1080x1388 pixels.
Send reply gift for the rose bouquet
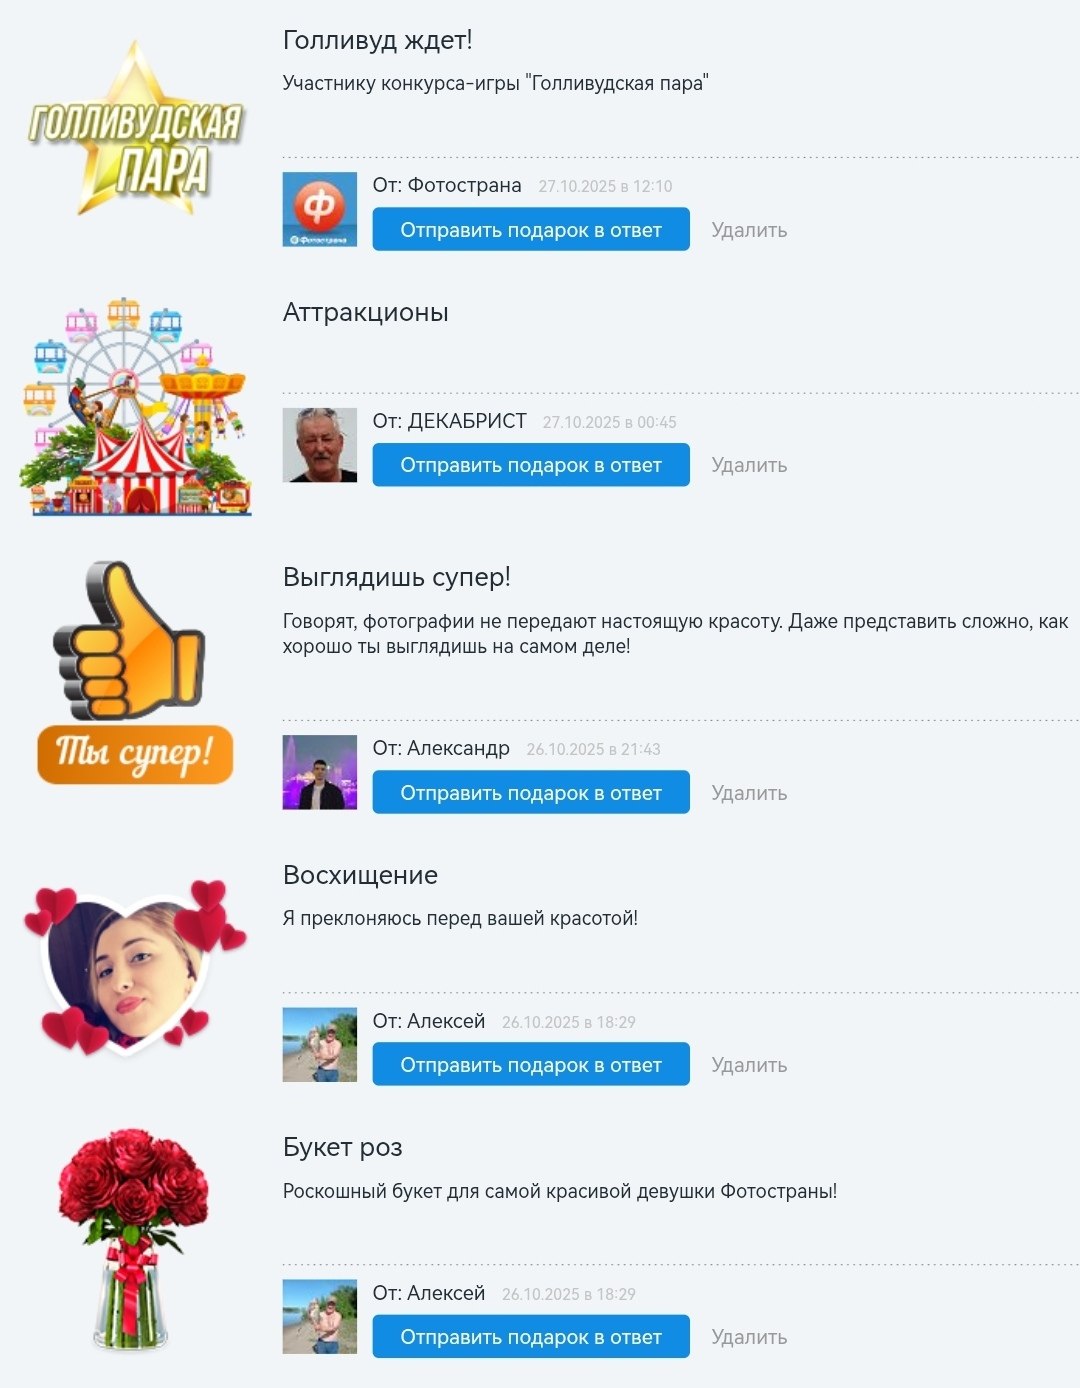click(531, 1337)
